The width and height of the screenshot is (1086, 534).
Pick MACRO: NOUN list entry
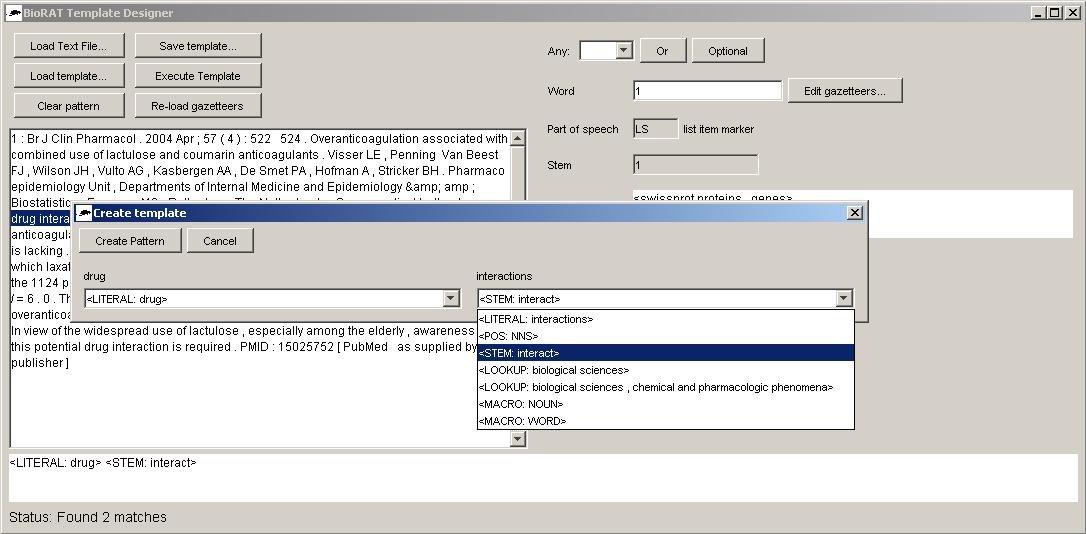point(520,404)
